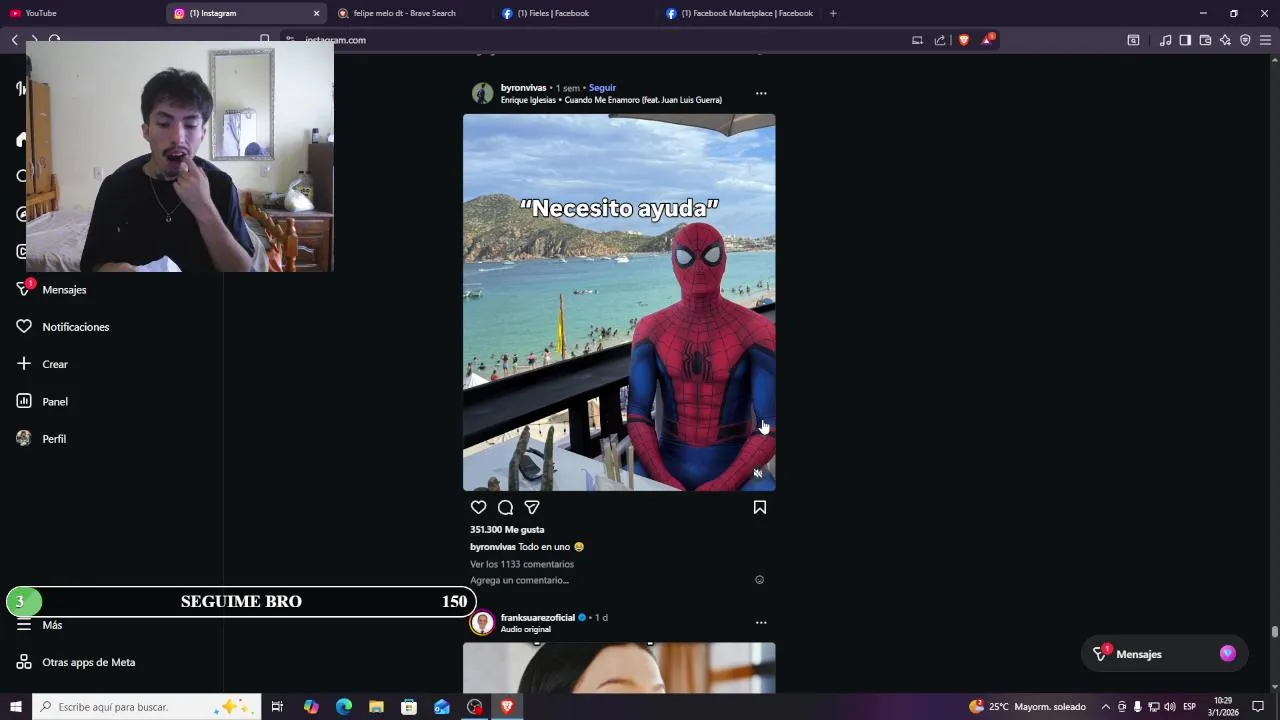Open the floating Mensajes chat button
Viewport: 1280px width, 720px height.
pos(1166,654)
